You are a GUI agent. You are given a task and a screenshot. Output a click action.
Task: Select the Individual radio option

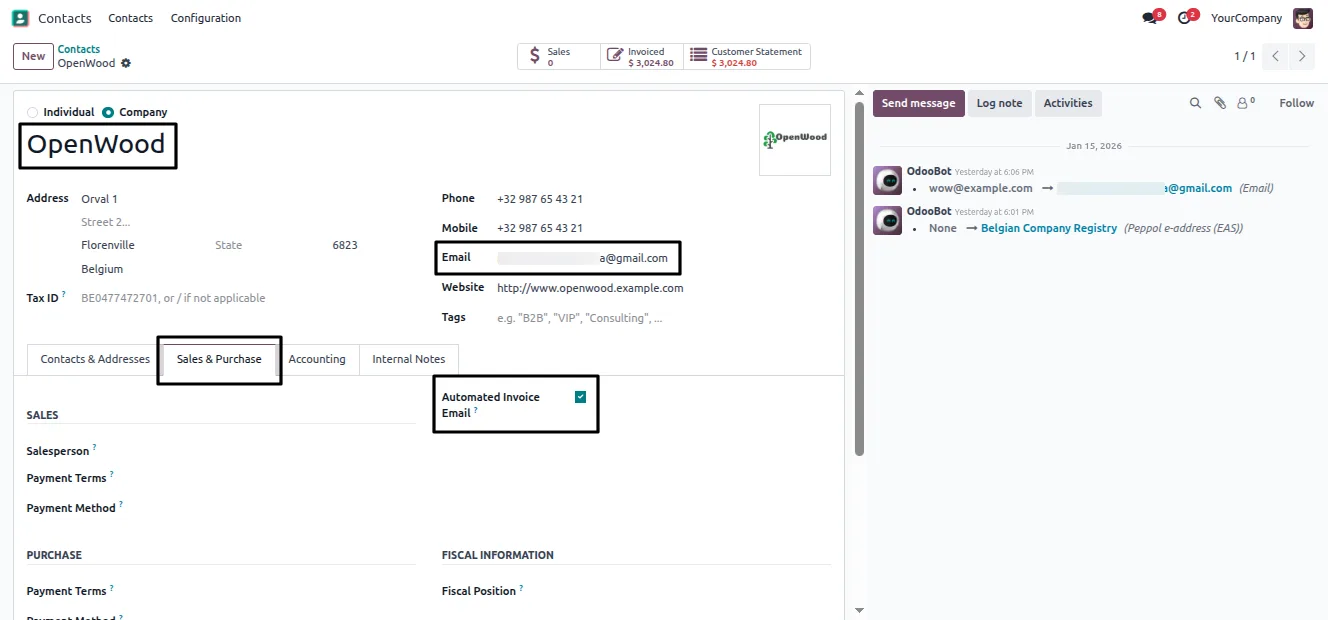[x=33, y=112]
